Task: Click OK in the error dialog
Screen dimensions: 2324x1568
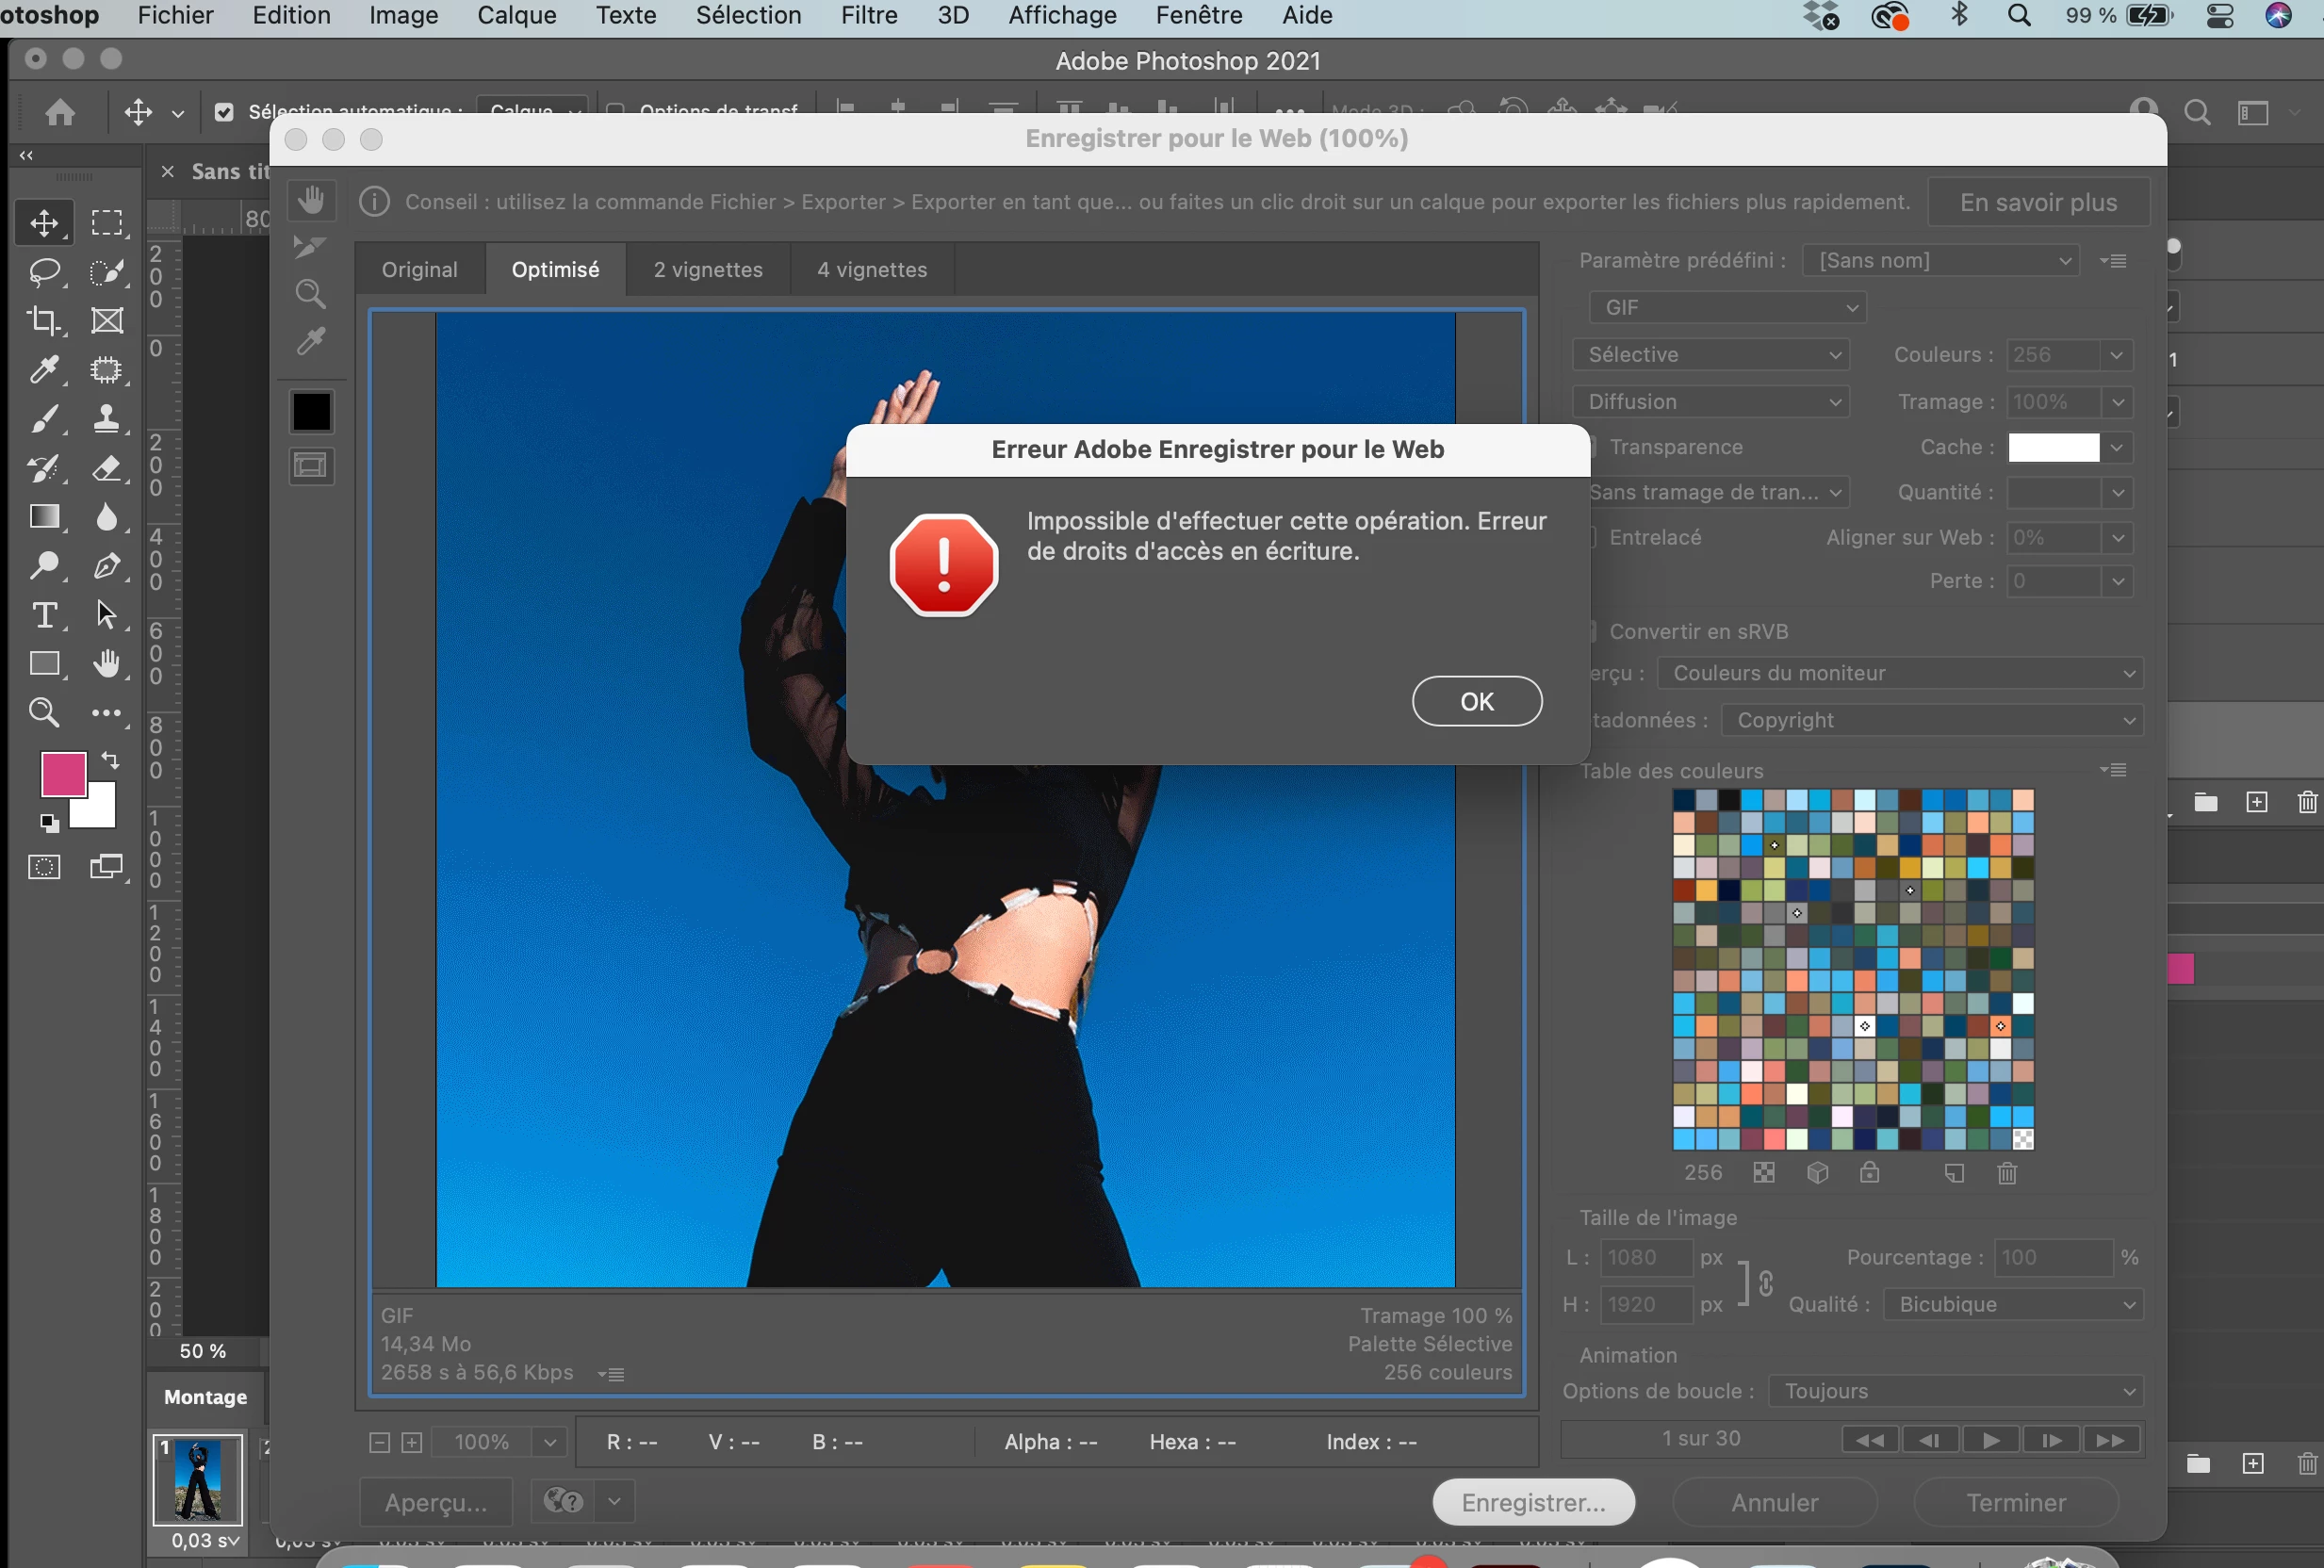Action: (1476, 701)
